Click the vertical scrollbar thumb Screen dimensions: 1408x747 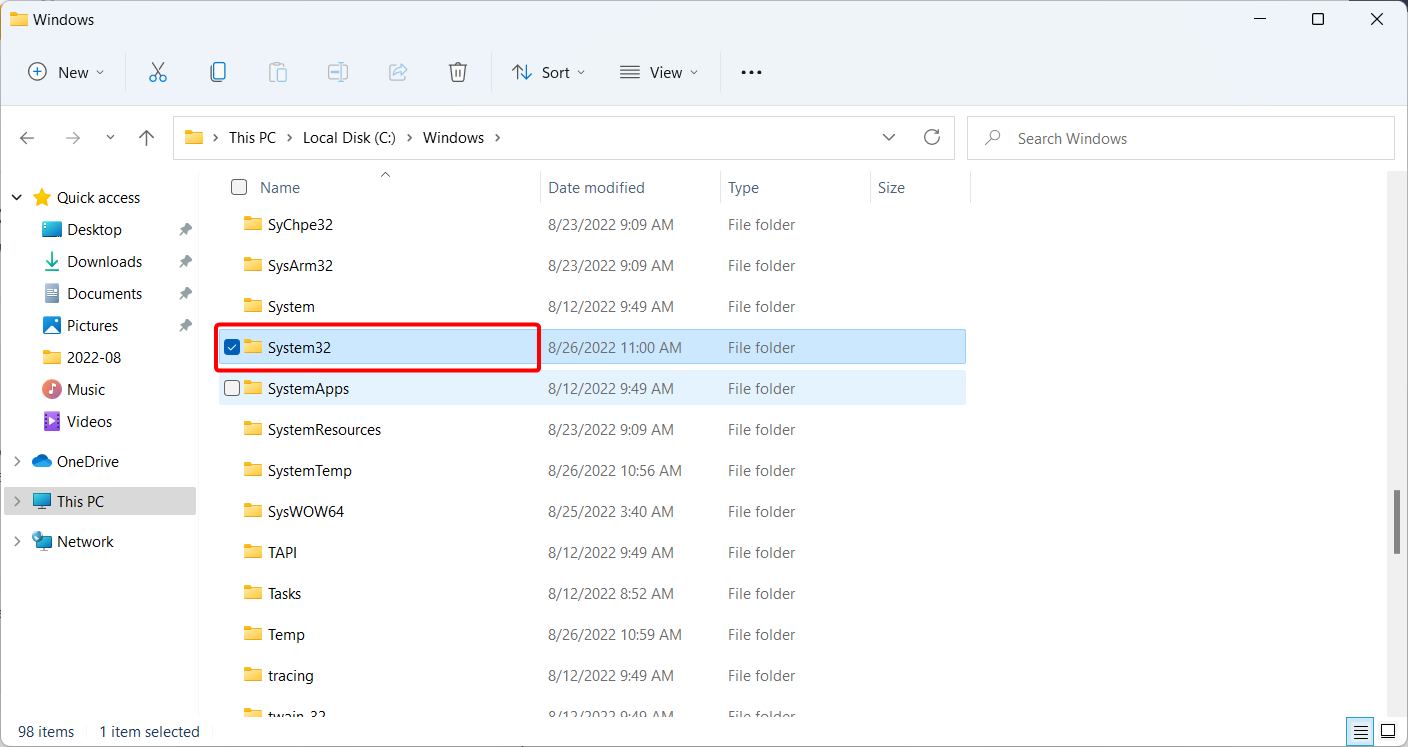[1397, 522]
